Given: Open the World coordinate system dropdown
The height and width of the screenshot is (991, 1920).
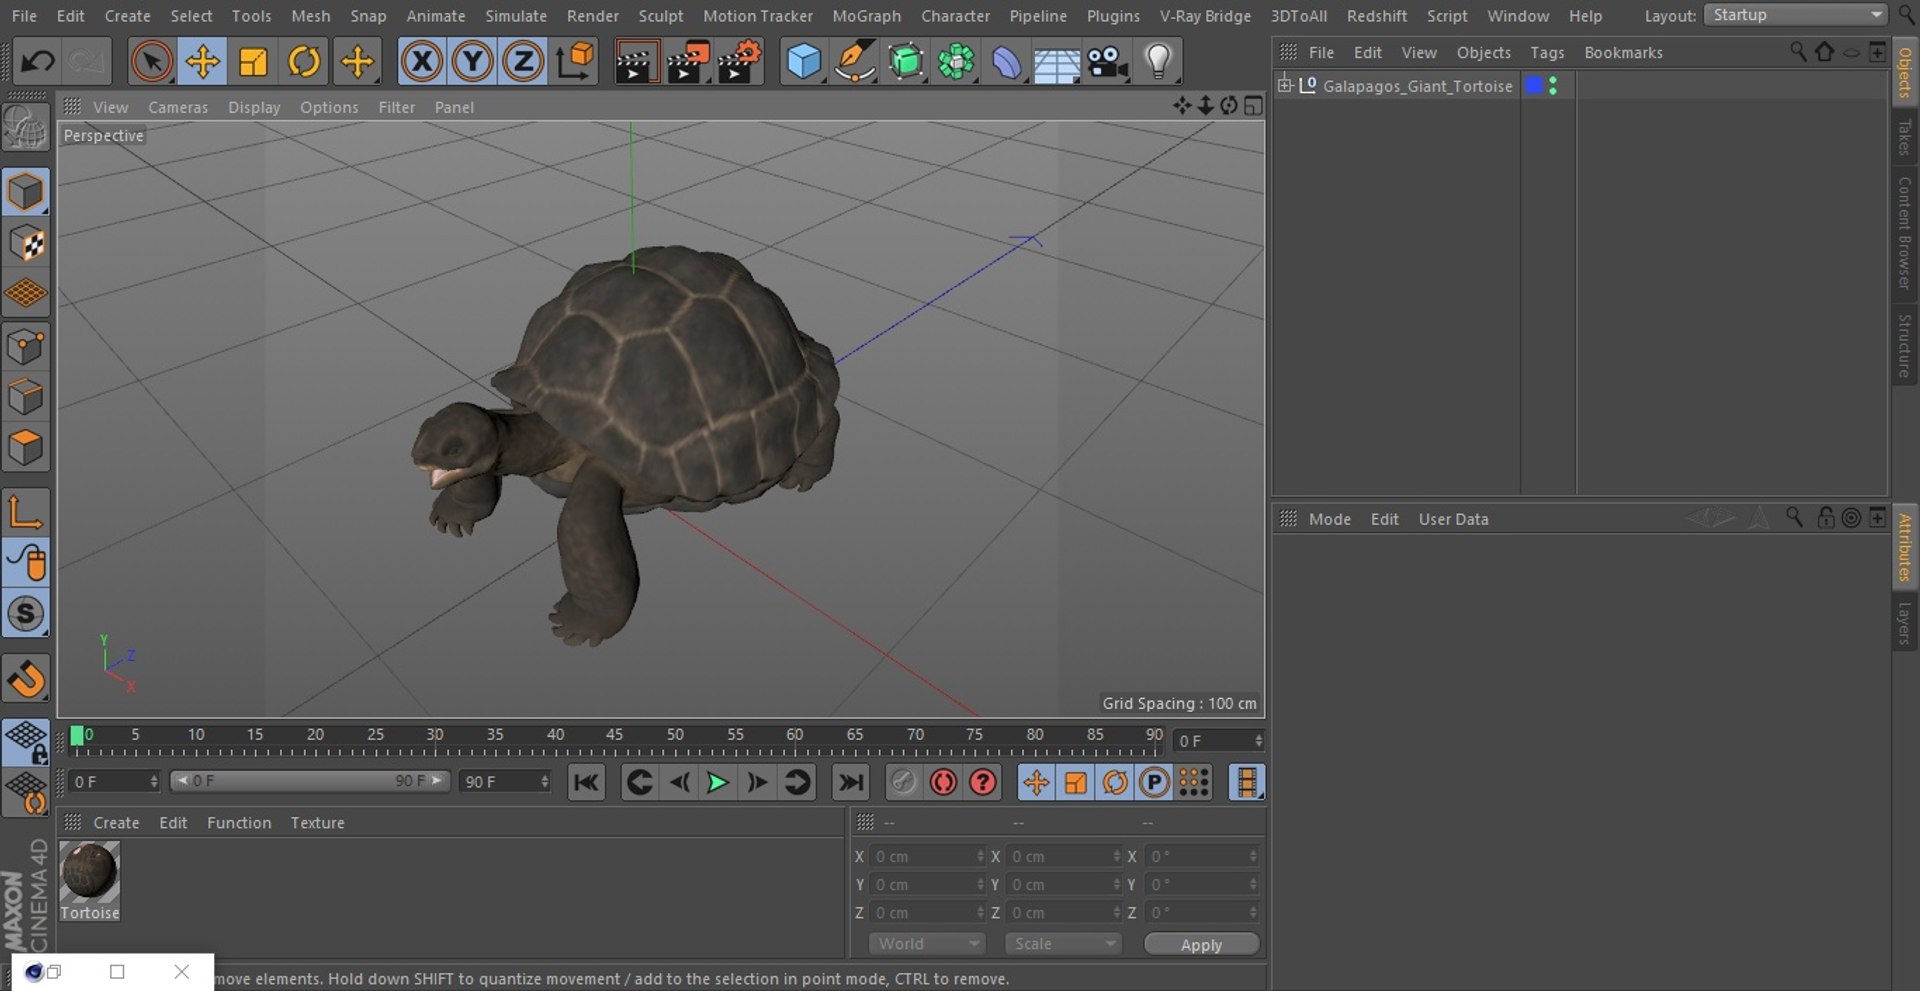Looking at the screenshot, I should click(x=926, y=944).
